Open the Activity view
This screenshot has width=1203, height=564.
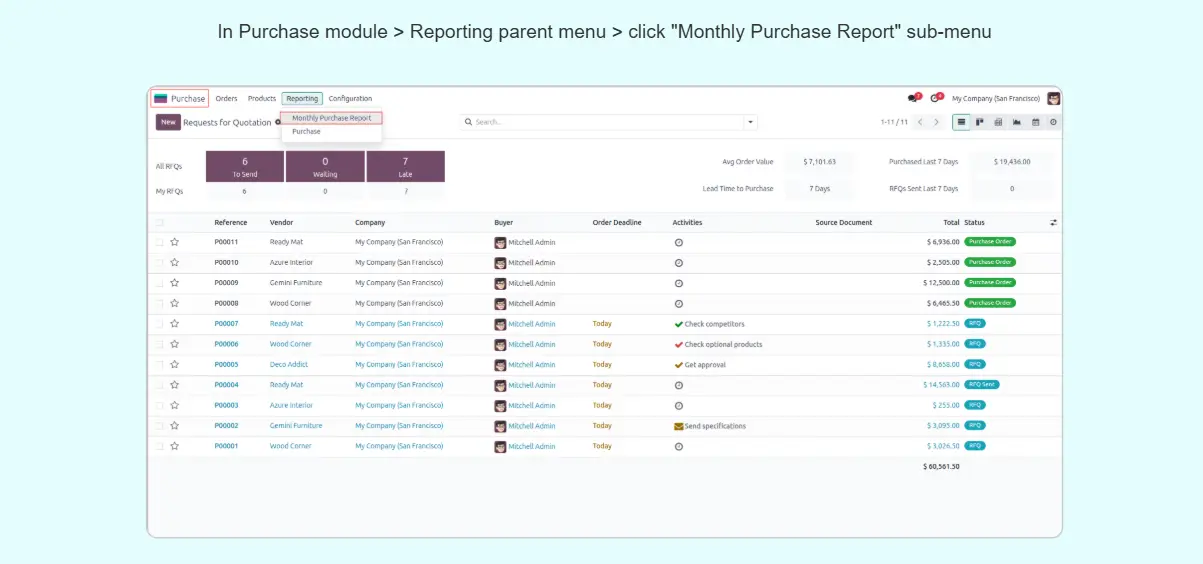point(1053,122)
